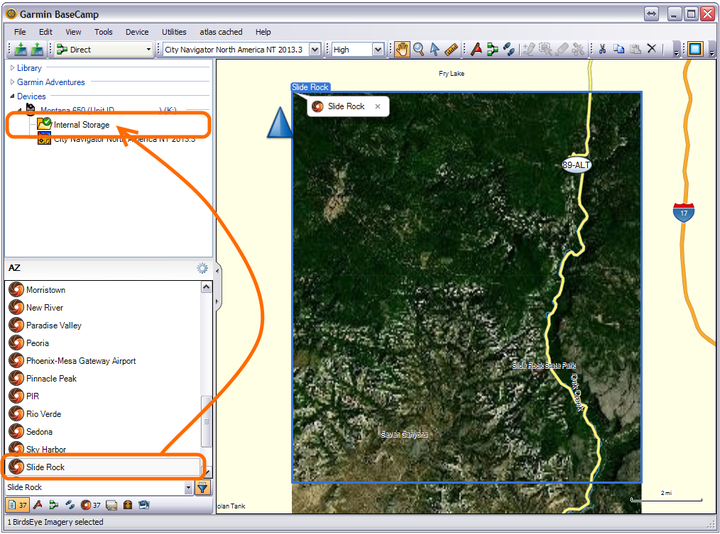Select Peoria in the AZ list
Screen dimensions: 720x534
pos(37,343)
